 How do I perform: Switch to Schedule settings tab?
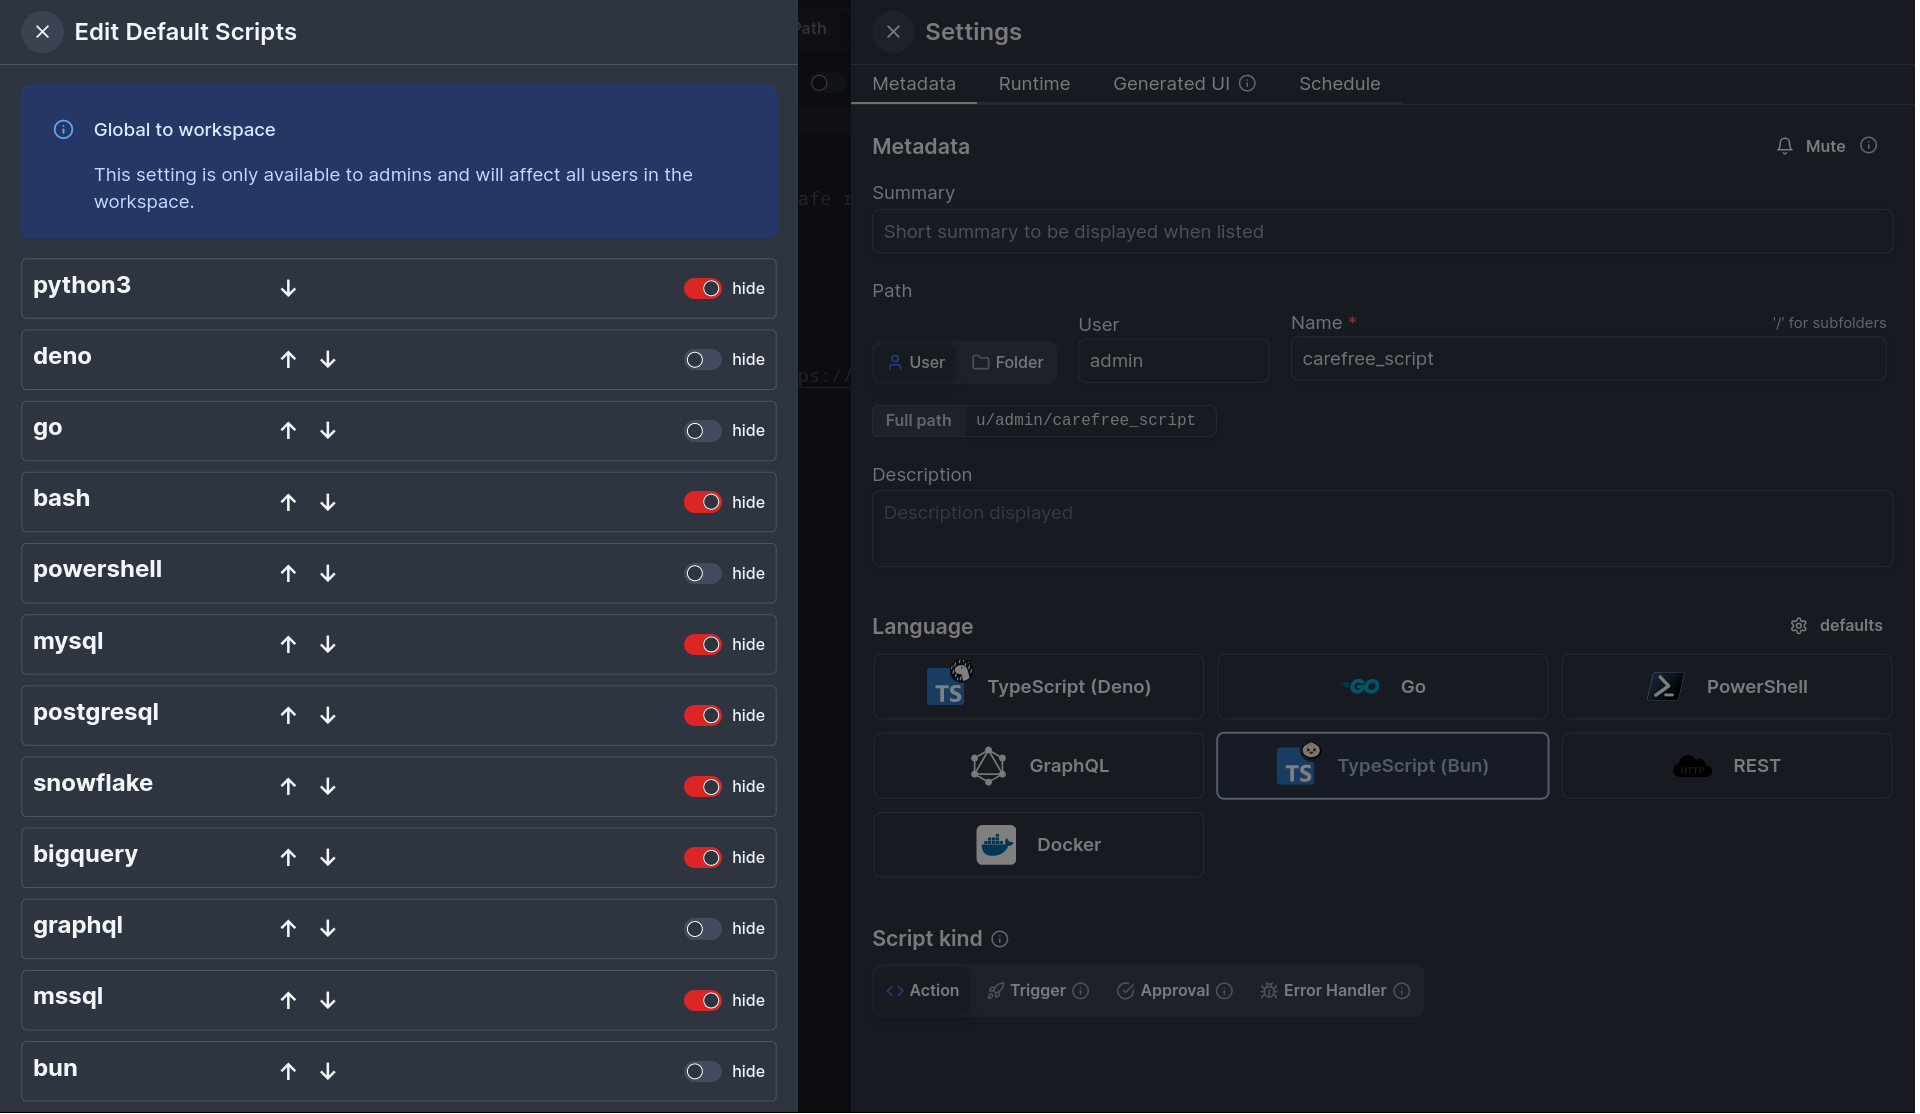(x=1339, y=84)
